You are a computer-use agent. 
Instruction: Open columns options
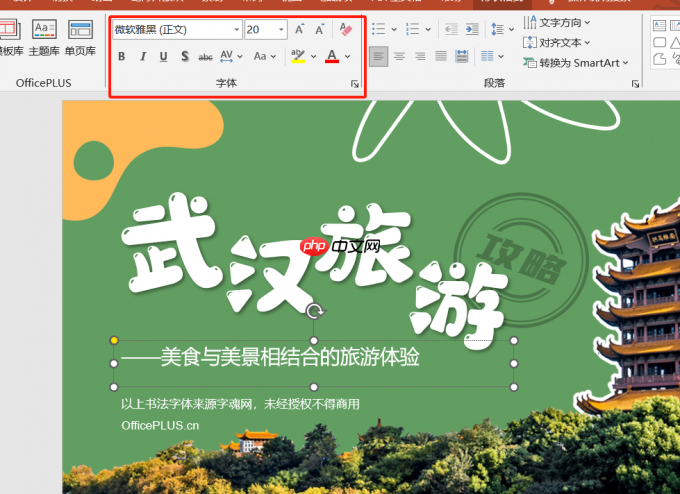click(x=492, y=56)
